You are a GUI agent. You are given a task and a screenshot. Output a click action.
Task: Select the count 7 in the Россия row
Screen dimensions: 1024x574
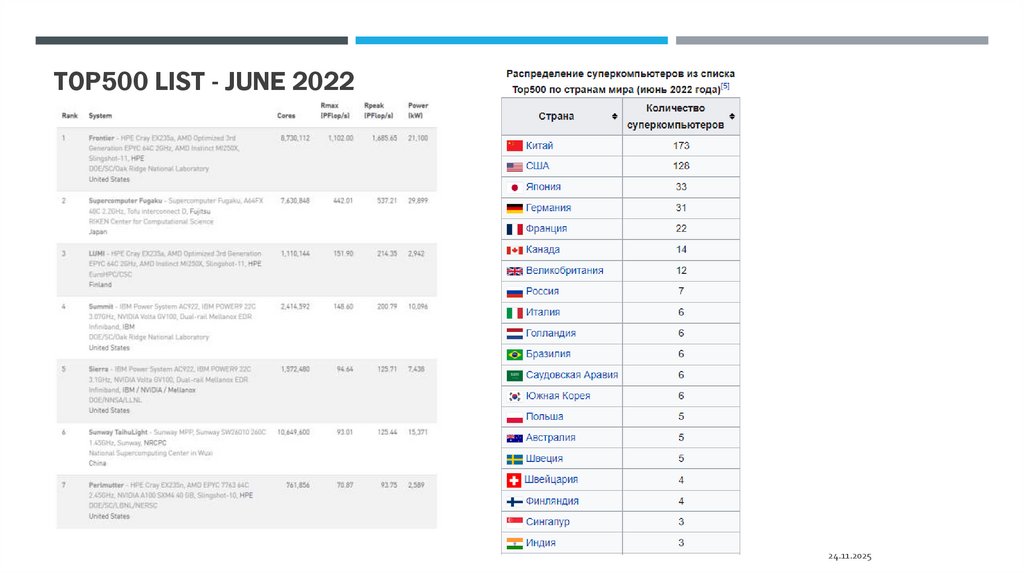(x=681, y=291)
